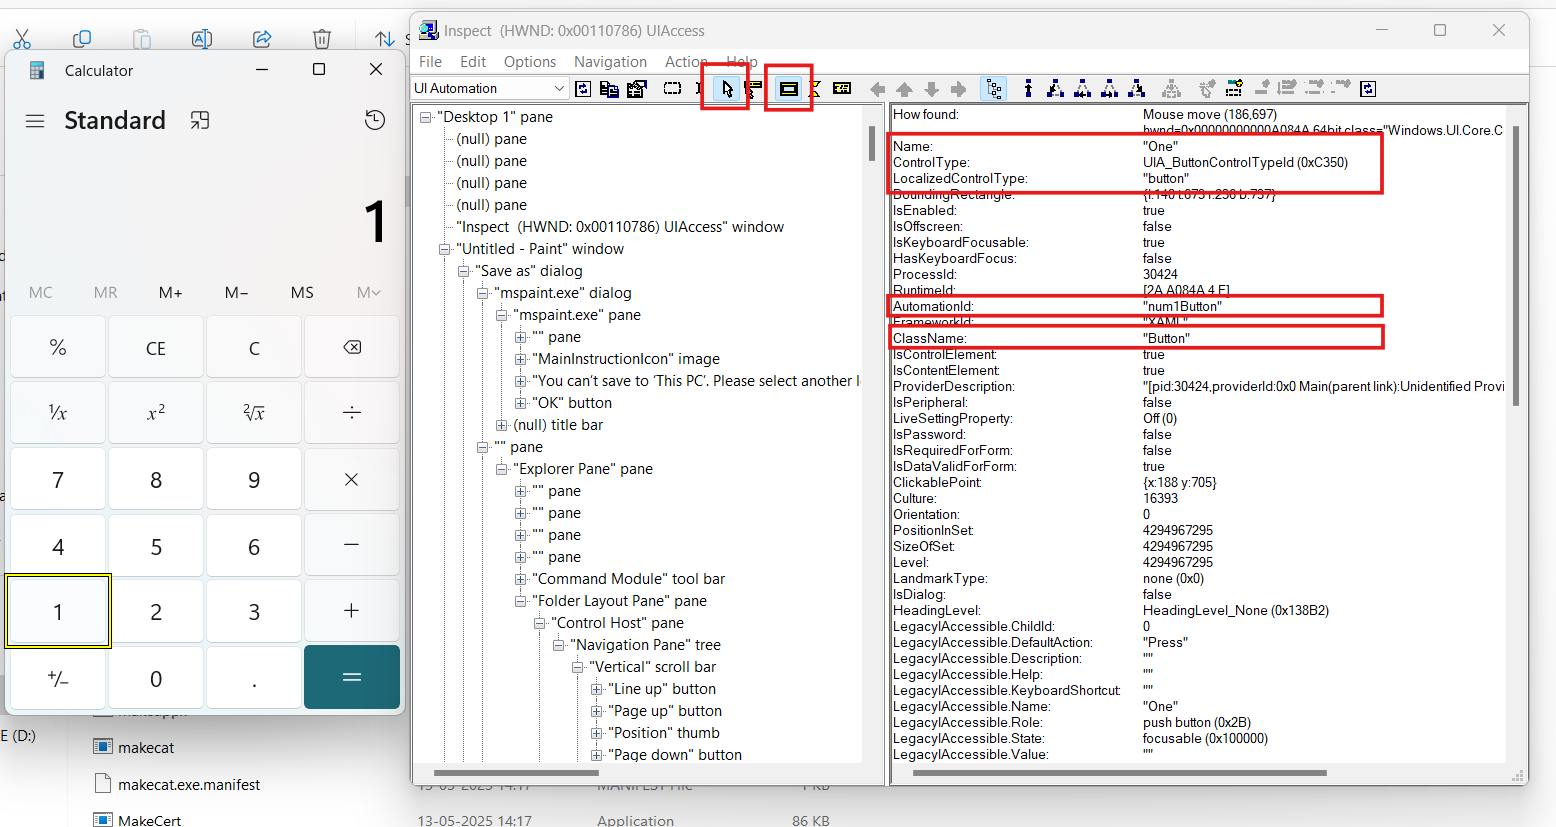Open calculator history panel

tap(375, 120)
